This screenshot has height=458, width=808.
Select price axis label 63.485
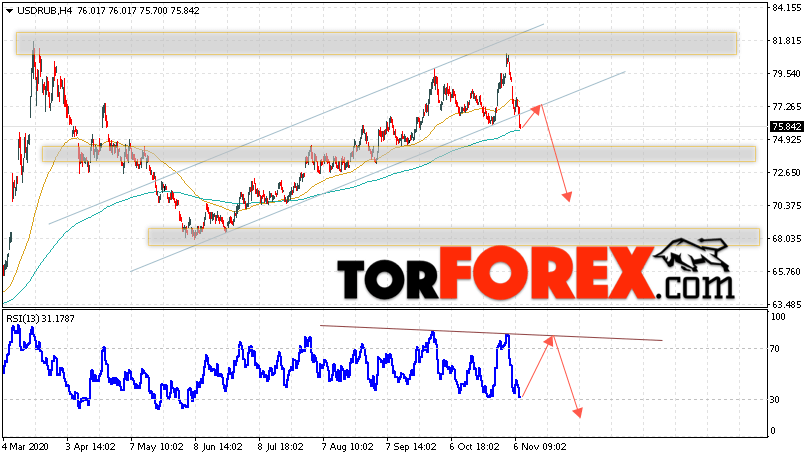787,304
